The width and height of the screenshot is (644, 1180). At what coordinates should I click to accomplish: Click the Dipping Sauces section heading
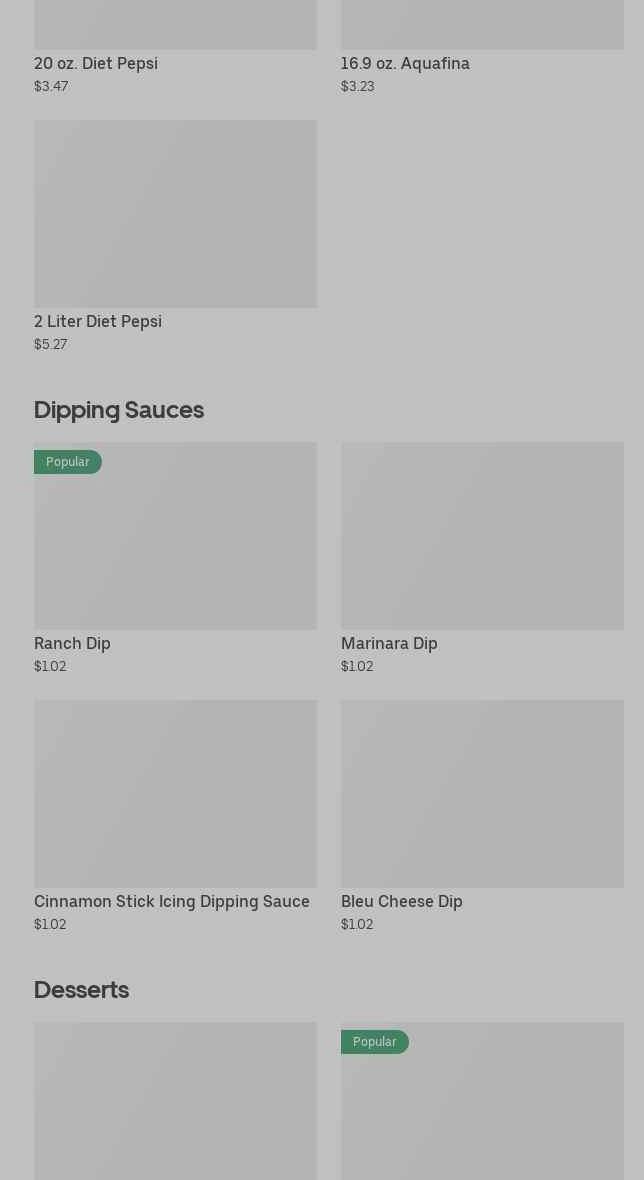click(119, 410)
